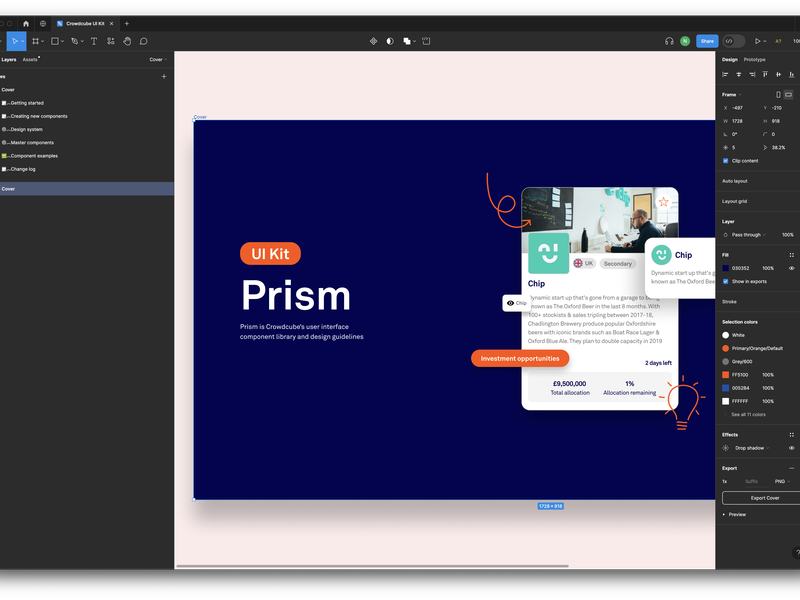
Task: Add a new page with plus
Action: 164,77
